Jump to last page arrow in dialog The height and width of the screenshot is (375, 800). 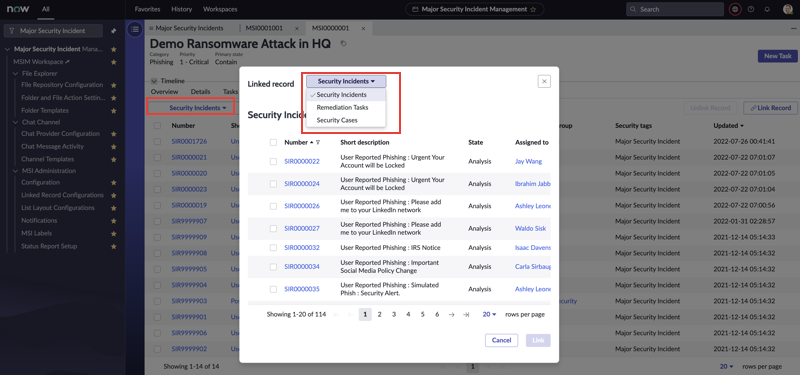tap(465, 315)
